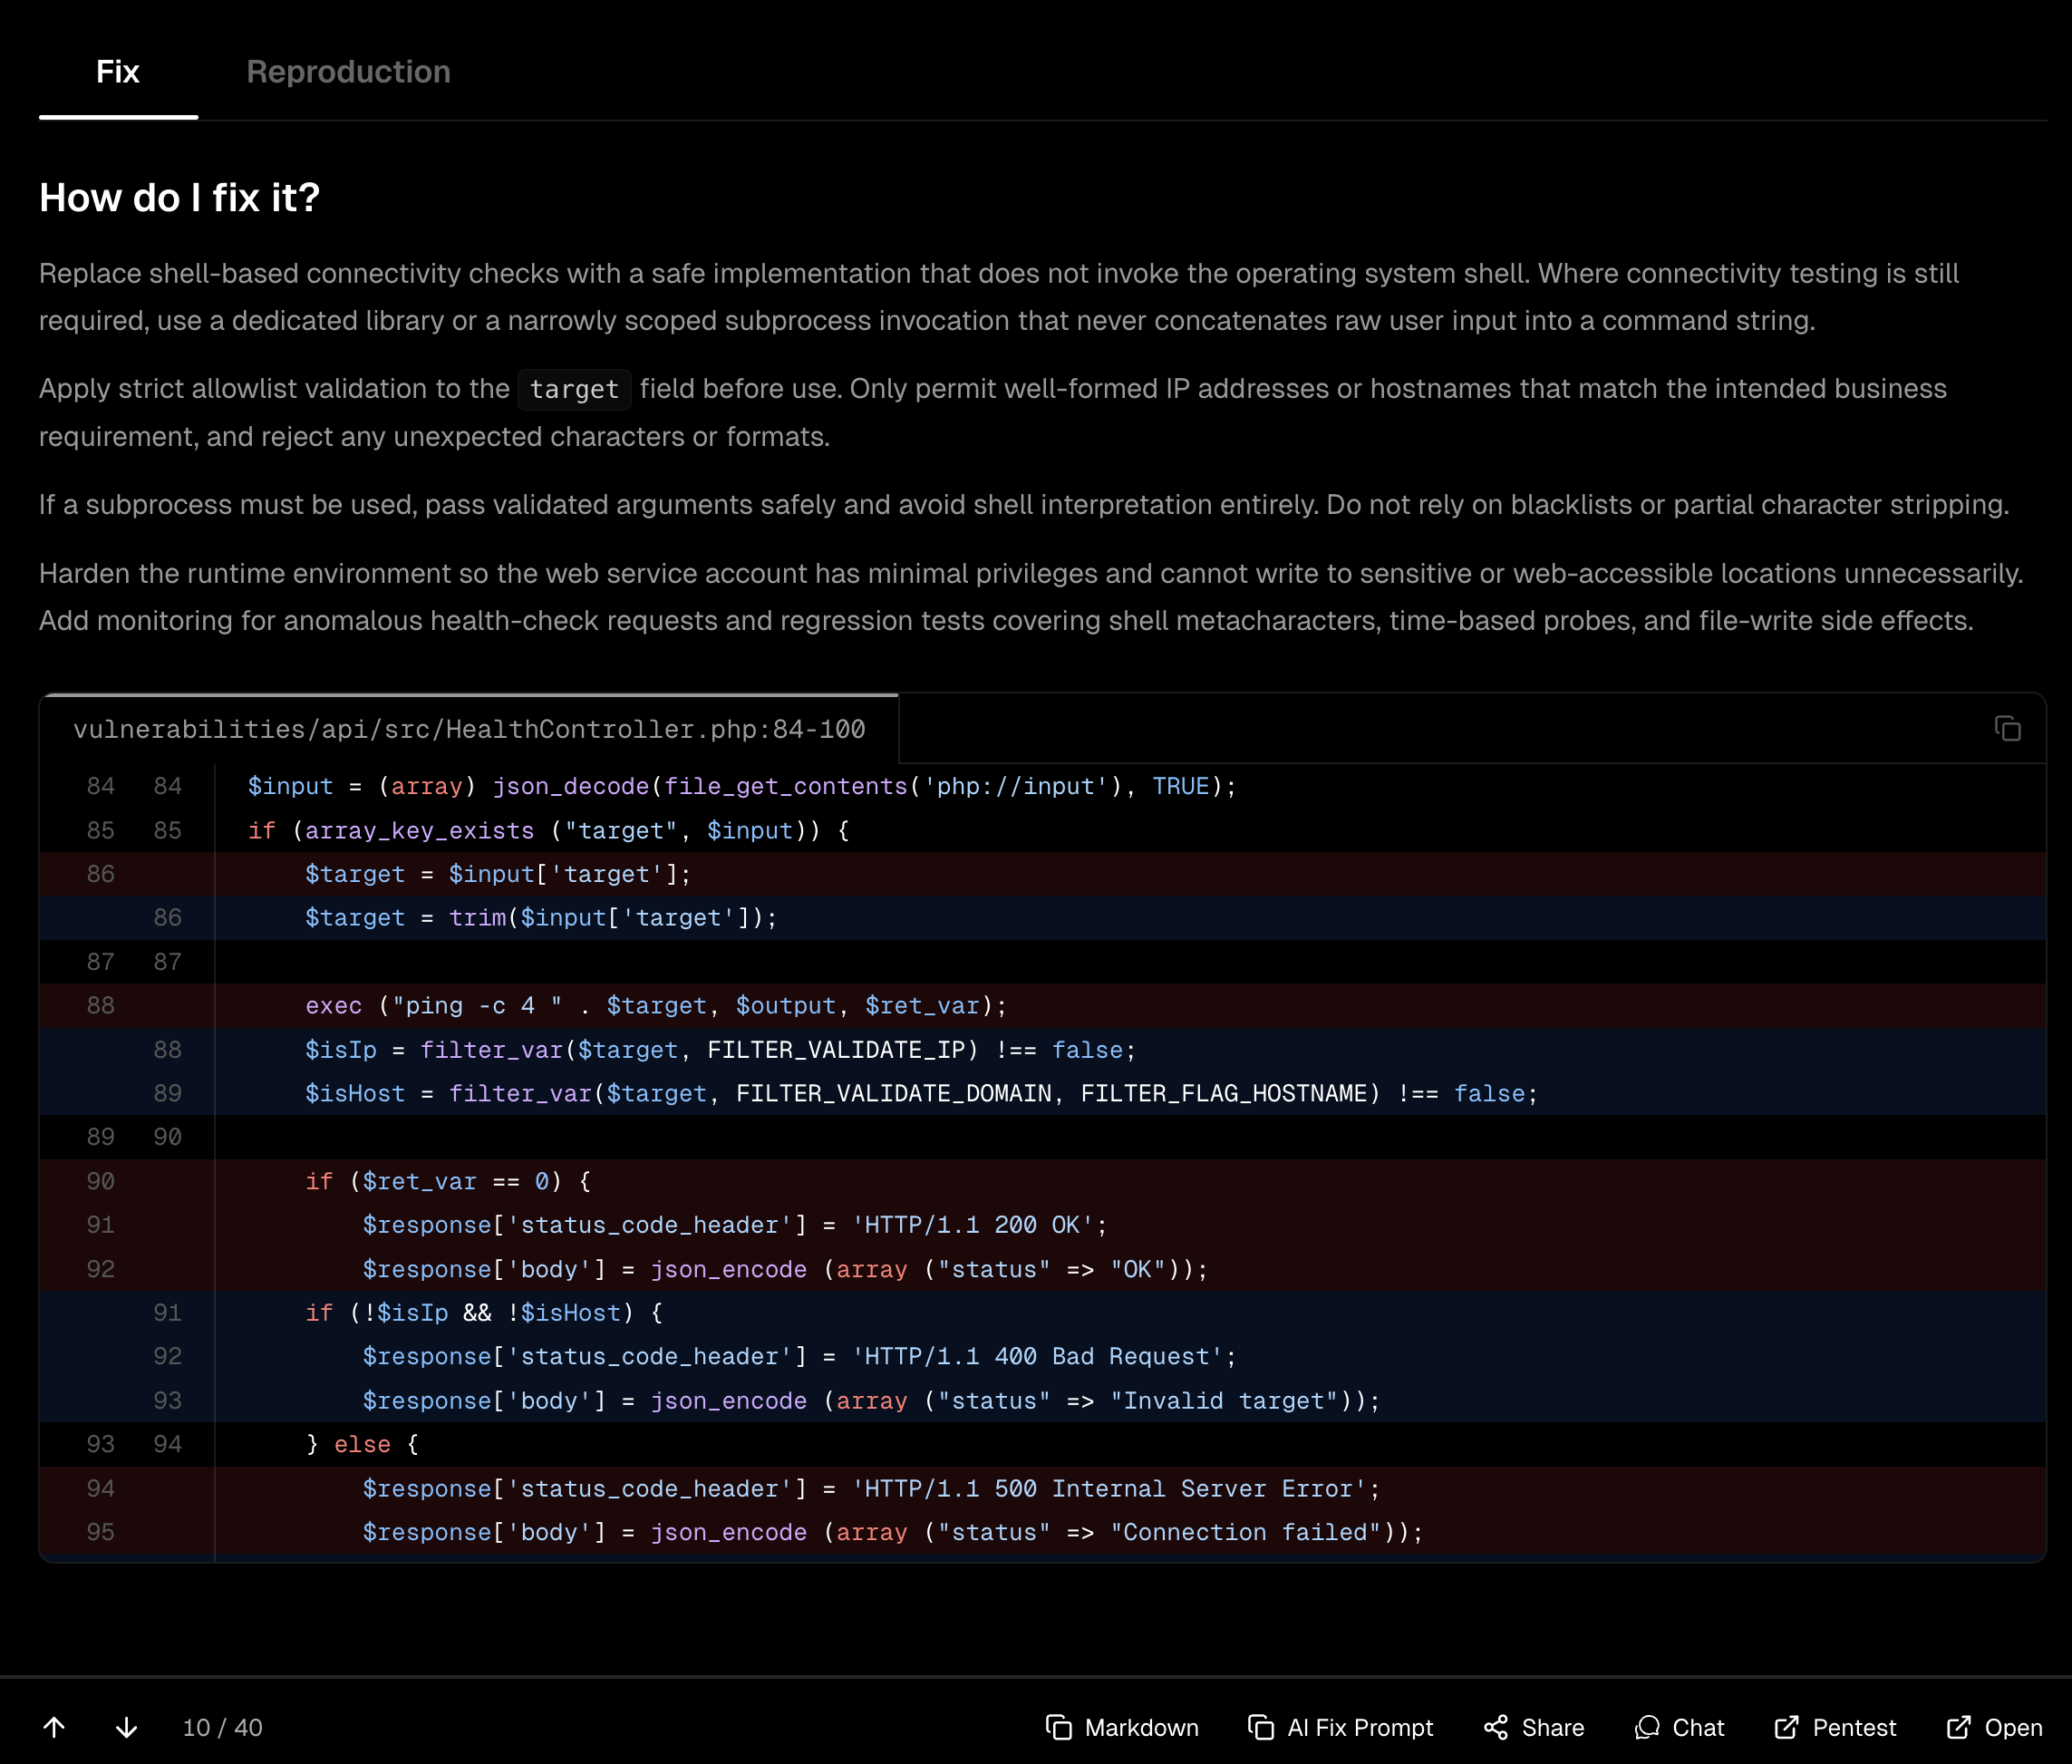Click the AI Fix Prompt copy icon
The height and width of the screenshot is (1764, 2072).
tap(1261, 1727)
